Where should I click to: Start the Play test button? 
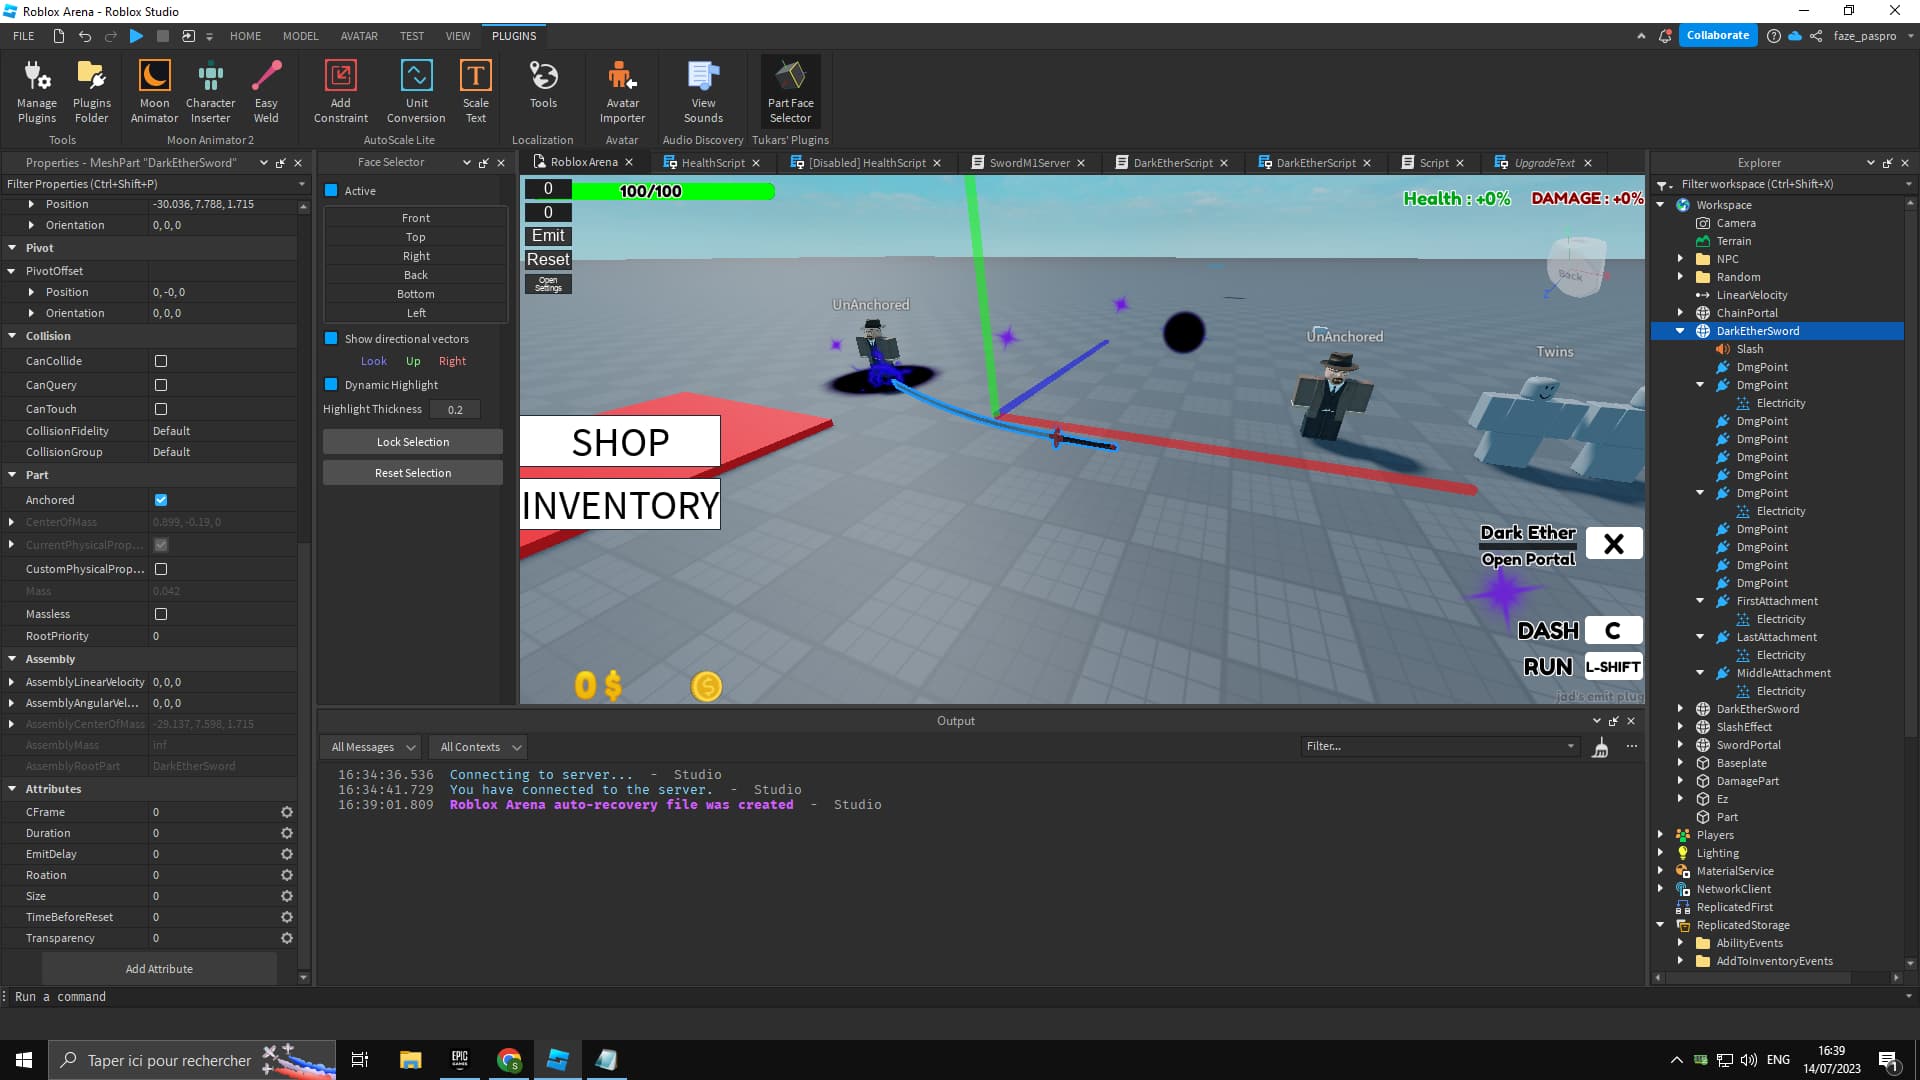137,36
